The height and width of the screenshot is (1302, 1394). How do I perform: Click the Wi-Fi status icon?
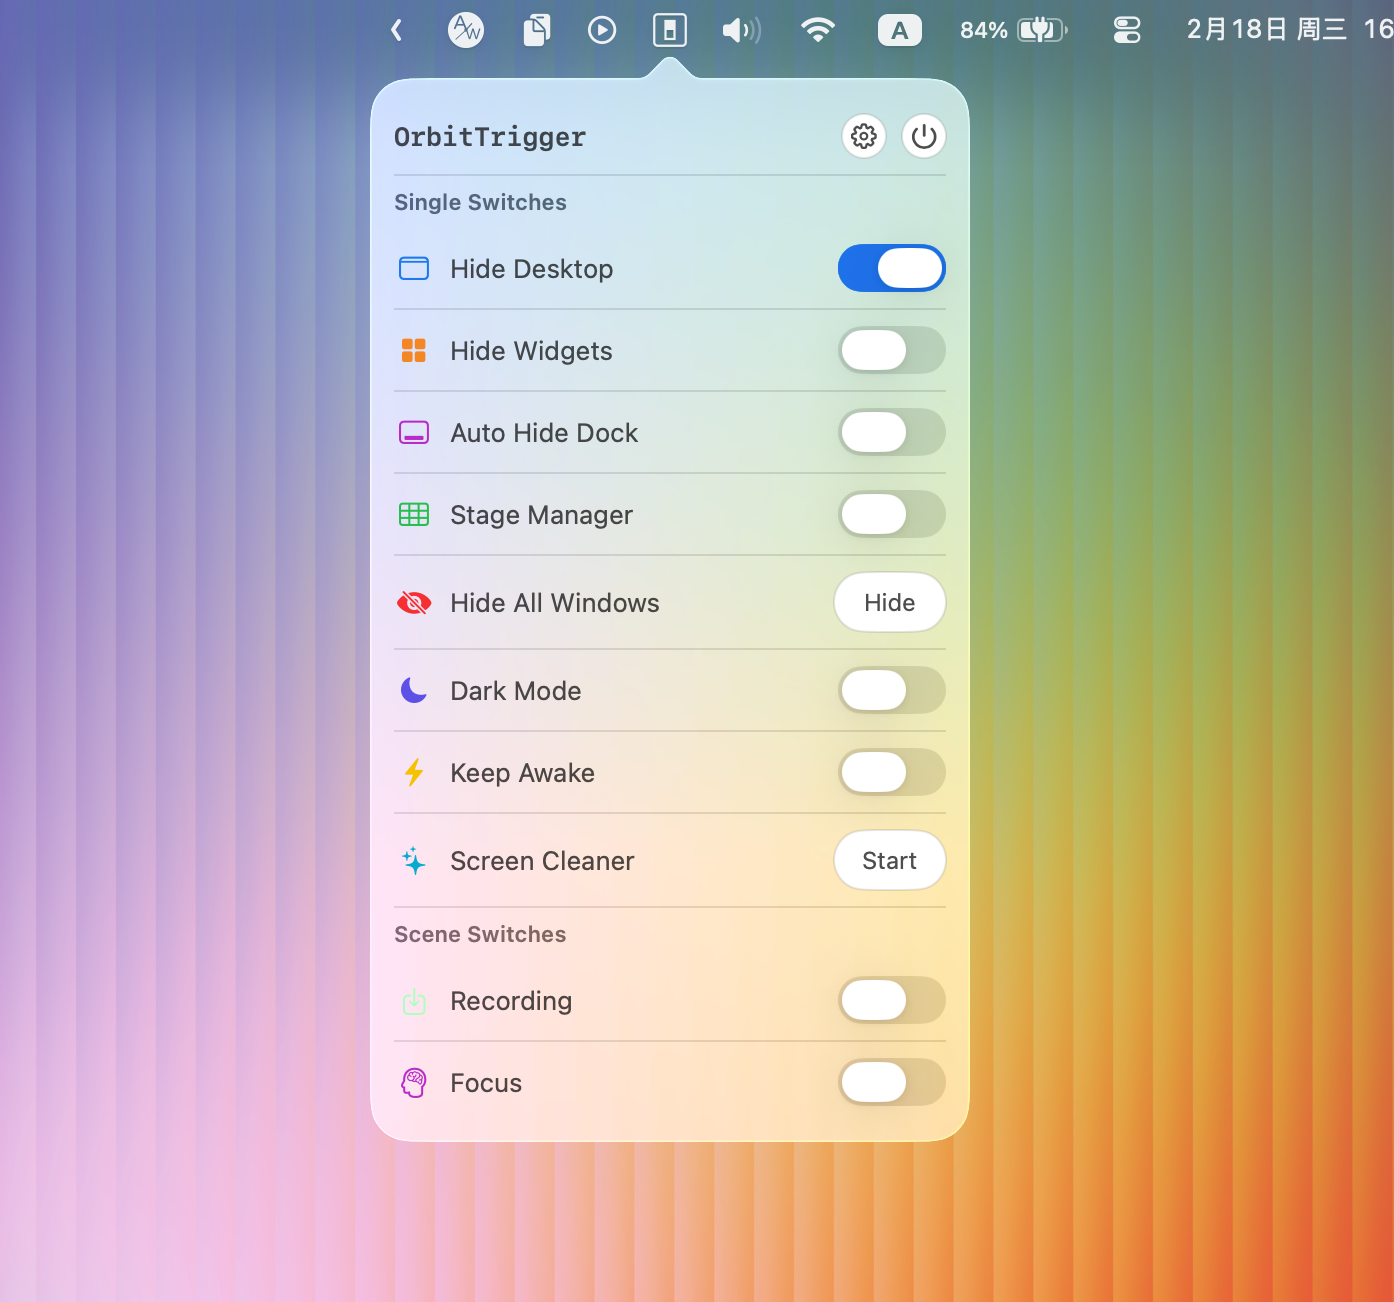(818, 30)
